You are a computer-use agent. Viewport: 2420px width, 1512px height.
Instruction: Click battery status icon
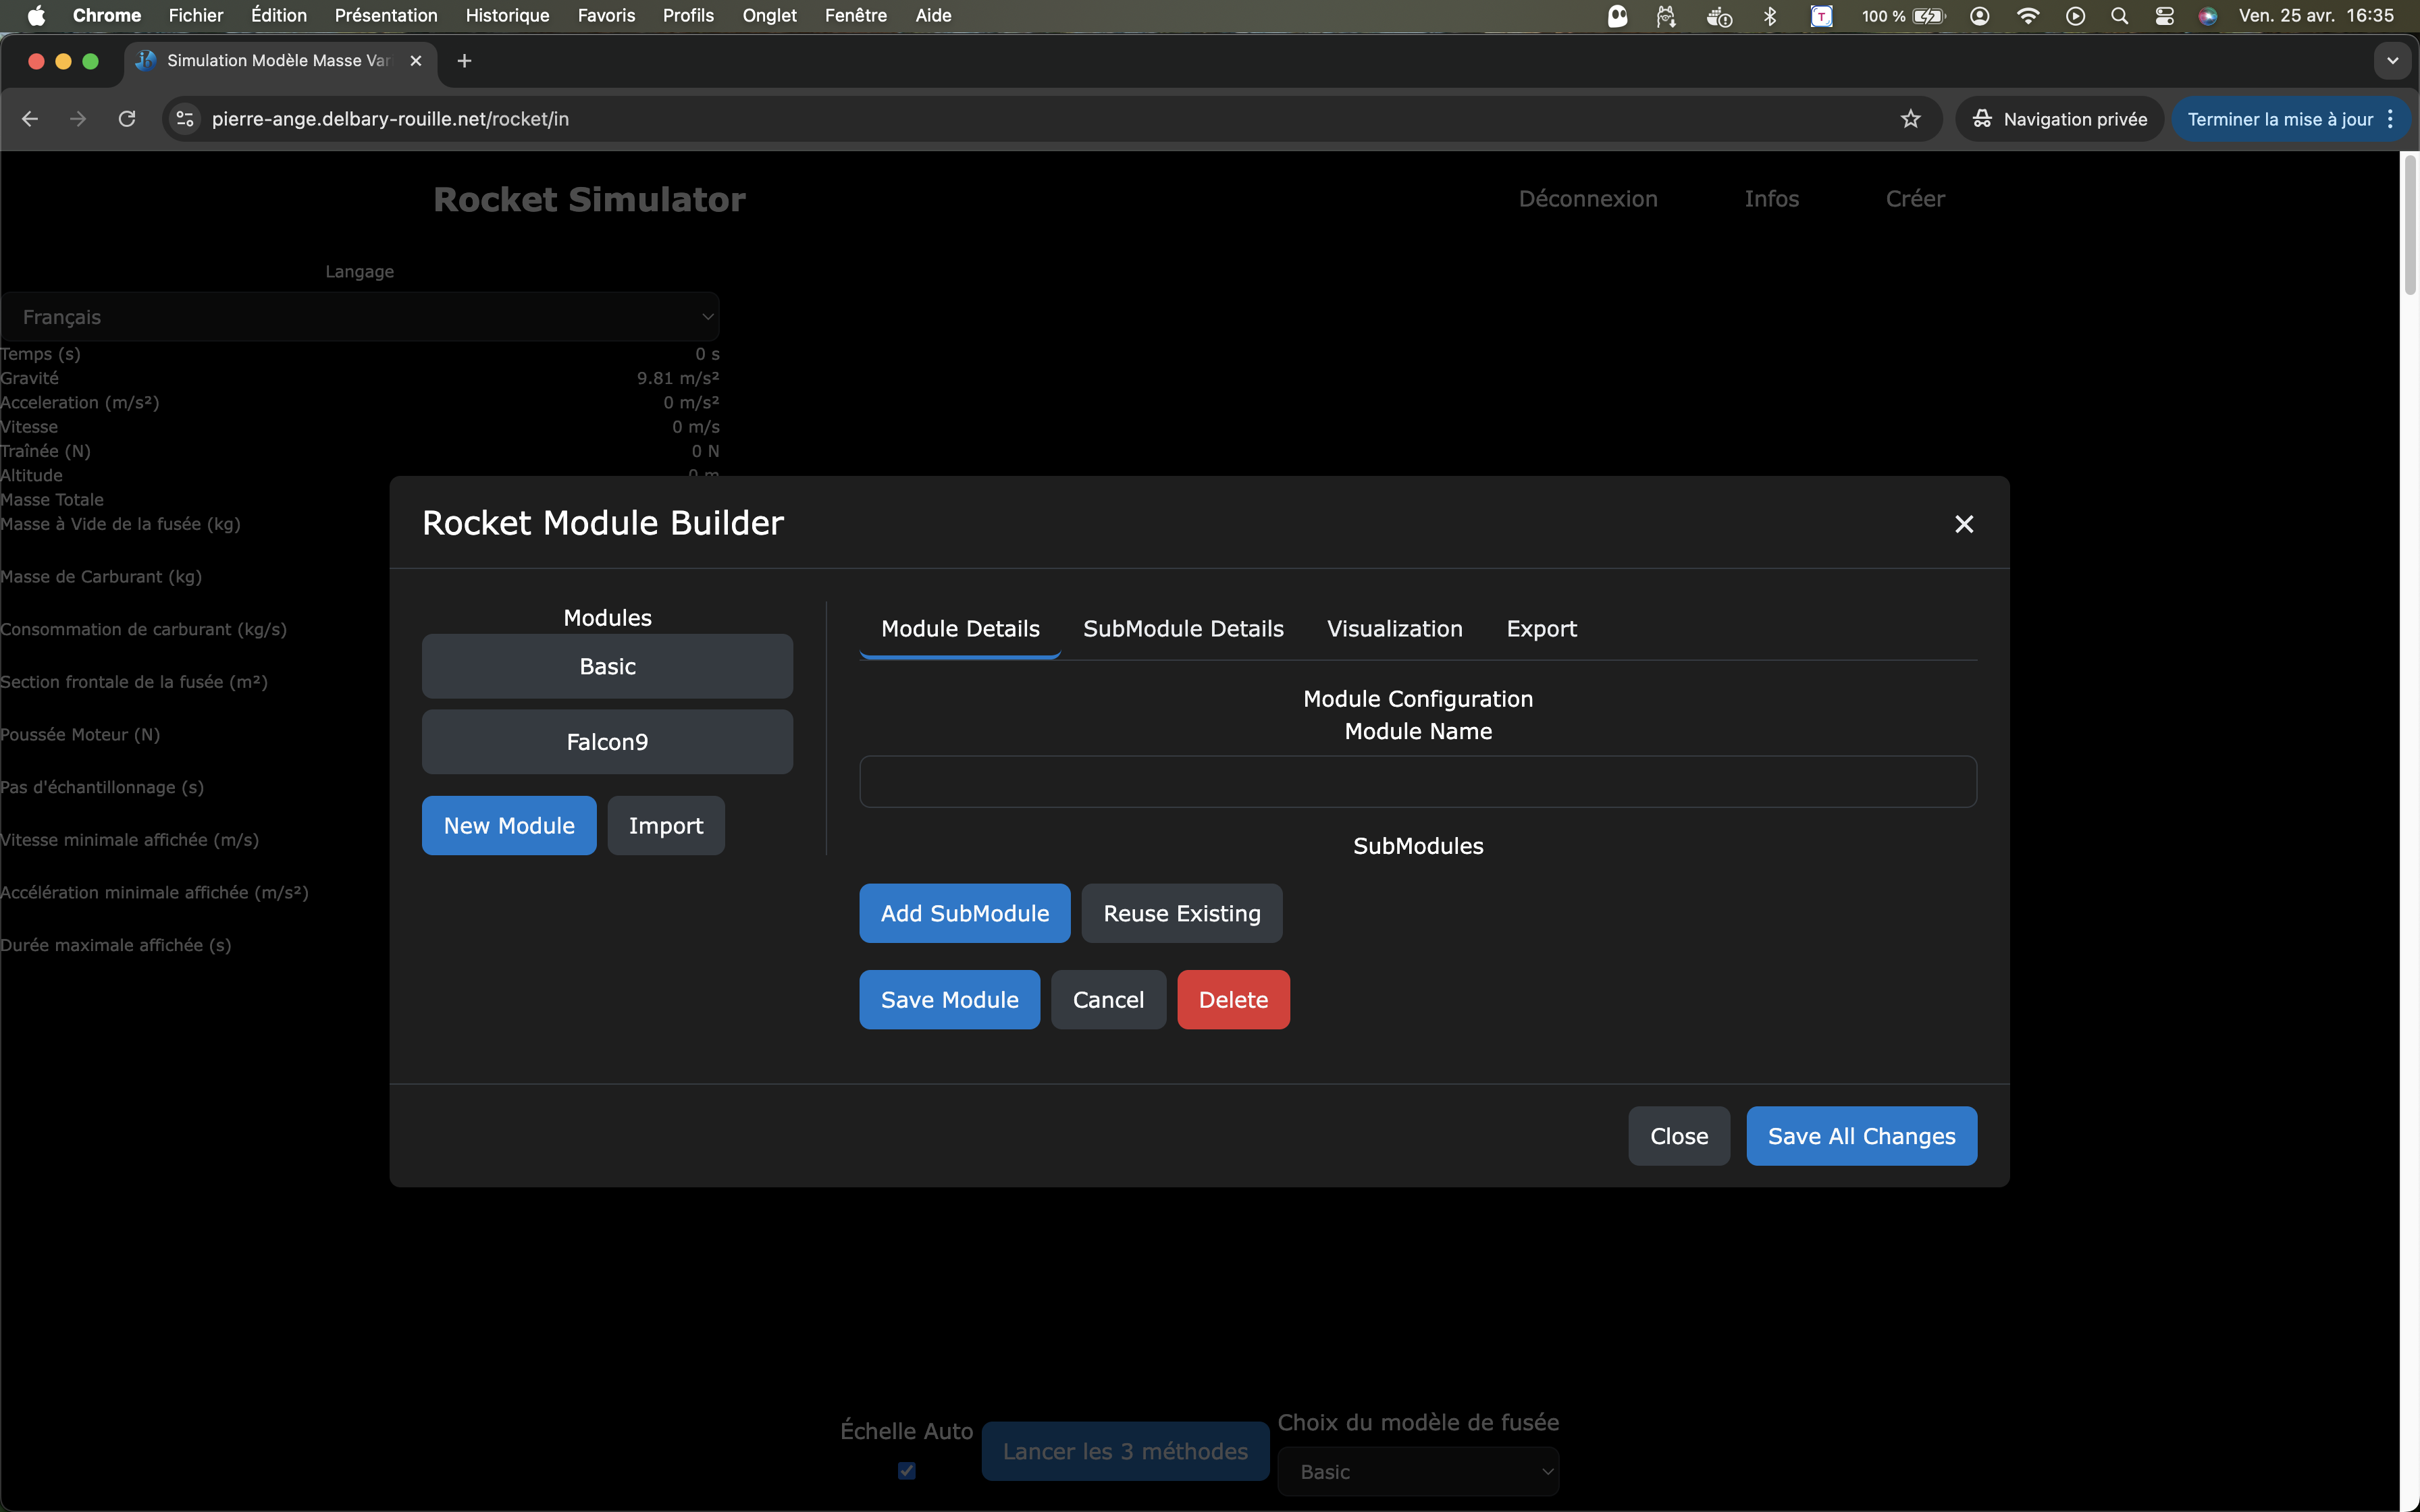1903,15
